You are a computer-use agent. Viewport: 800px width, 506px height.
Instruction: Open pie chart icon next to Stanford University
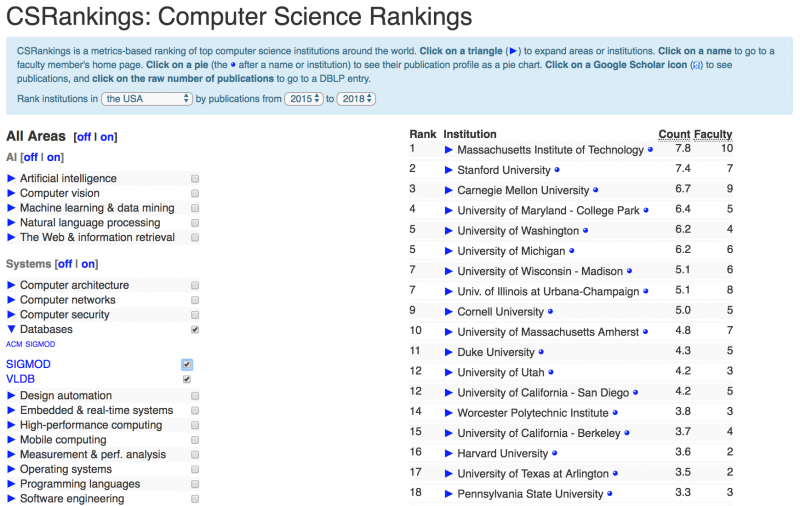pyautogui.click(x=557, y=170)
